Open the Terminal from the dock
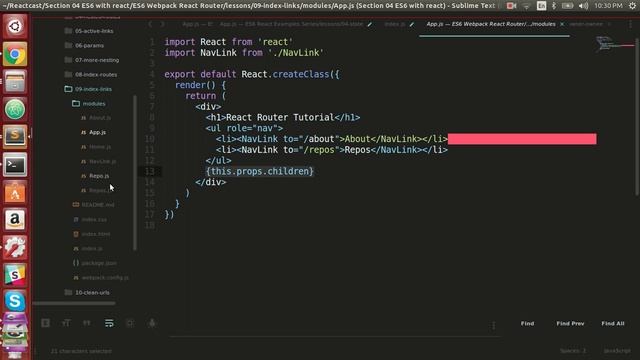This screenshot has width=640, height=360. pyautogui.click(x=15, y=164)
